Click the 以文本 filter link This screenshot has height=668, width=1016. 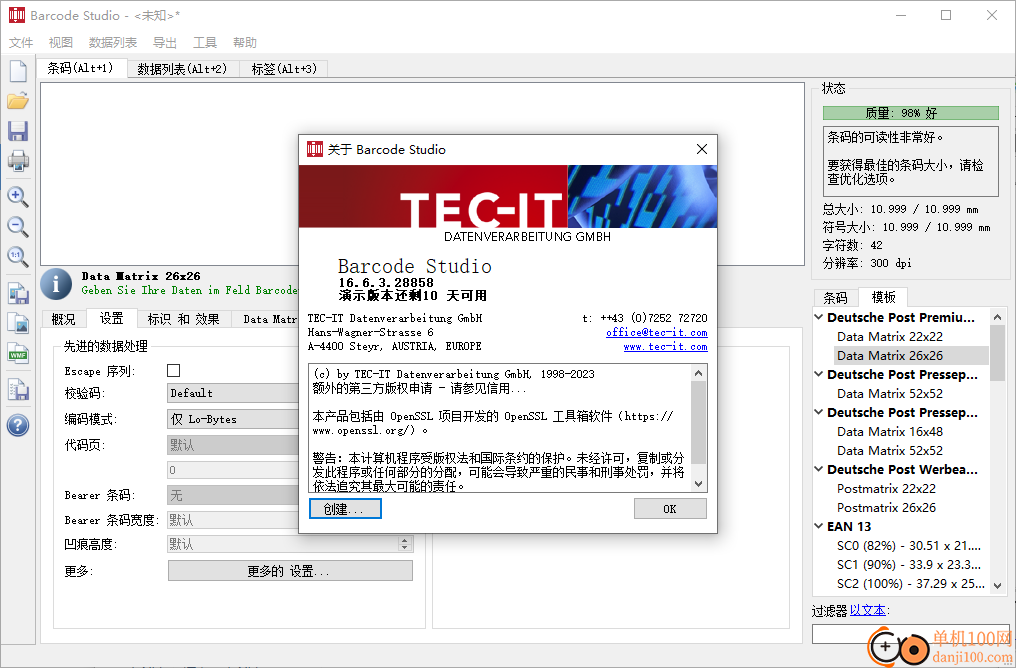click(x=868, y=610)
